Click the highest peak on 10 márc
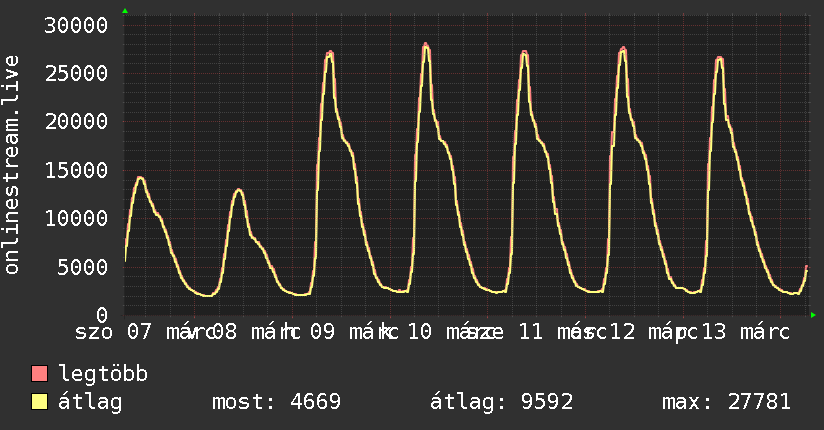Screen dimensions: 824x430 point(426,45)
